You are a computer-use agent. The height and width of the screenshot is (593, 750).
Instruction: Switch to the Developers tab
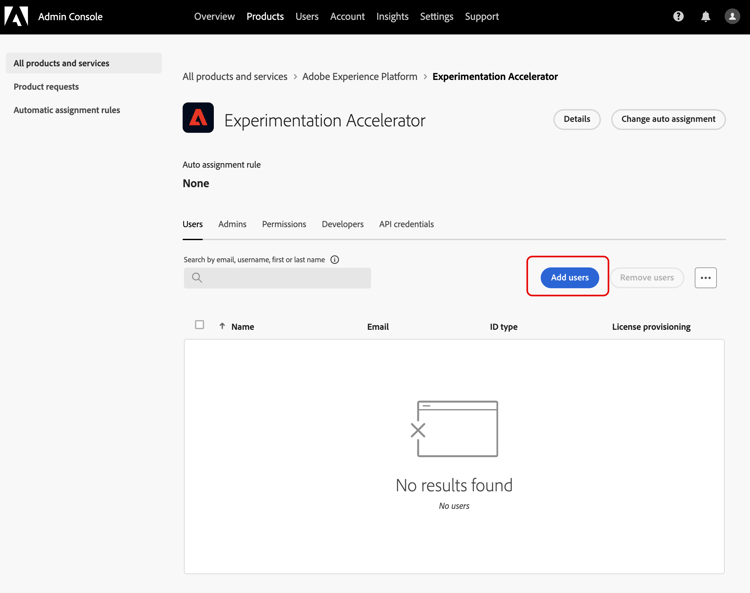[342, 224]
